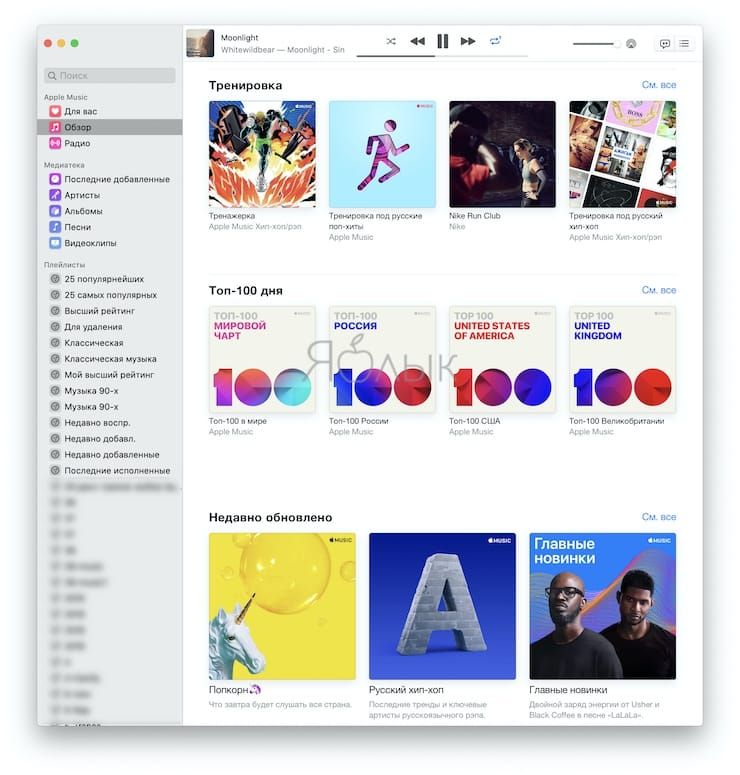Screen dimensions: 740x775
Task: Open Высший рейтинг playlist
Action: point(110,311)
